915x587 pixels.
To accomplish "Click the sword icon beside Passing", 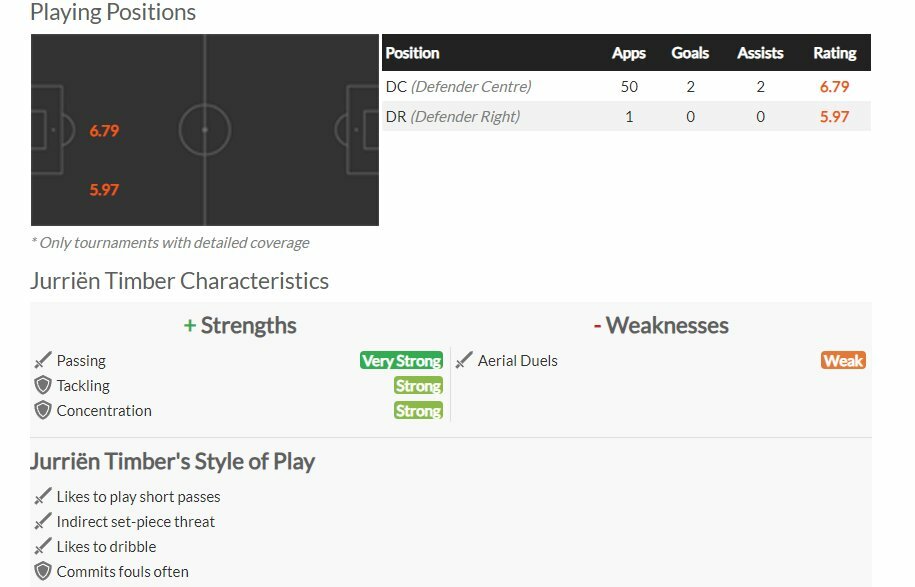I will 43,361.
